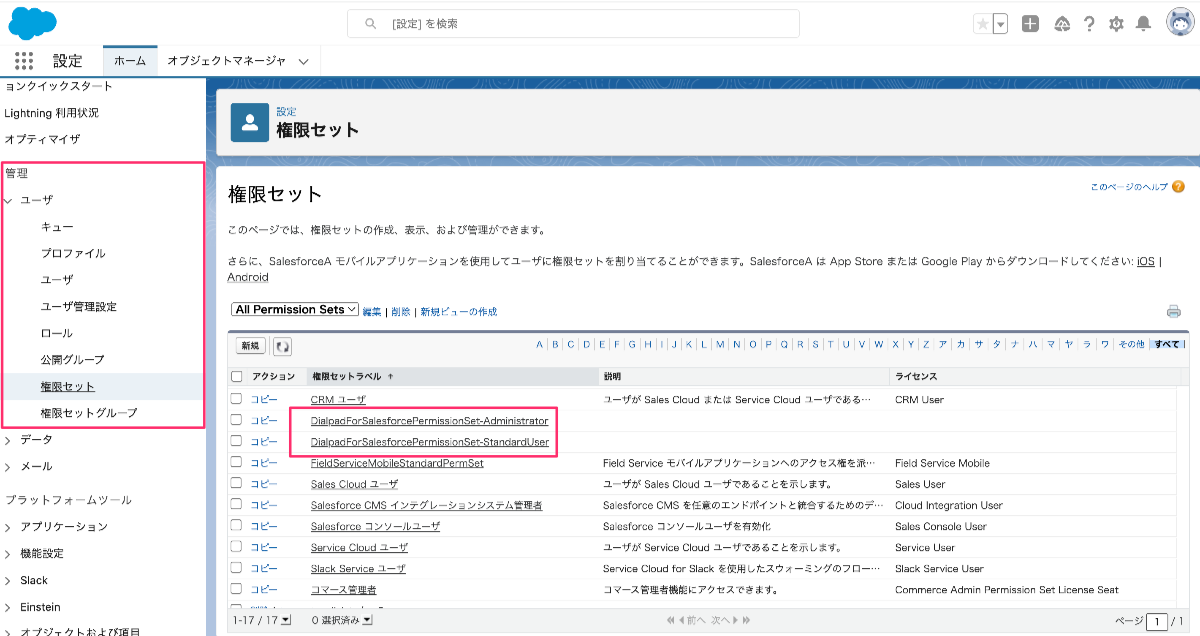The height and width of the screenshot is (636, 1200).
Task: Expand the データ section
Action: pyautogui.click(x=9, y=440)
